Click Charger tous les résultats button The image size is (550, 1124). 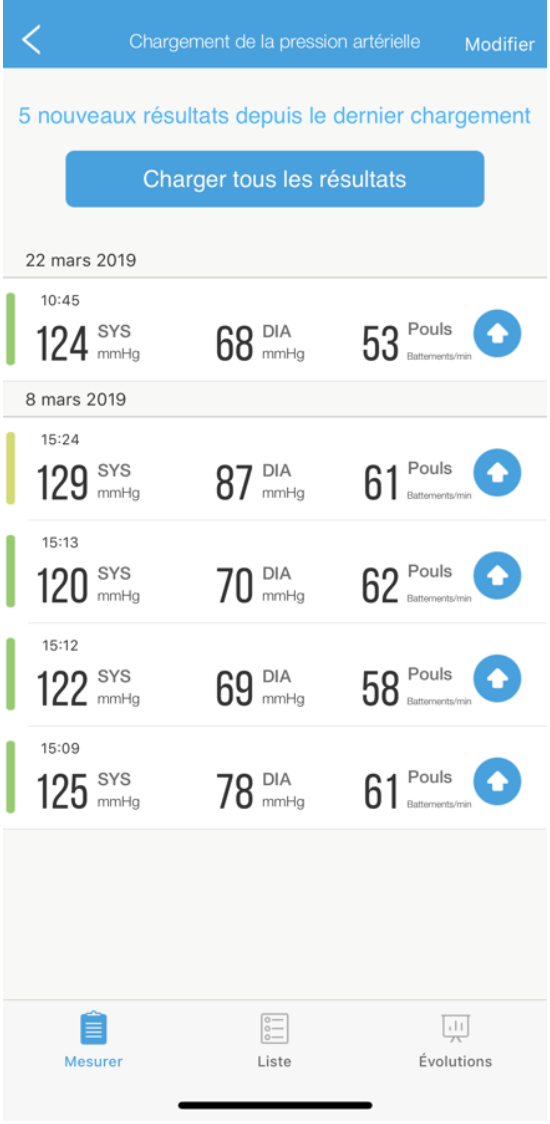pyautogui.click(x=275, y=178)
